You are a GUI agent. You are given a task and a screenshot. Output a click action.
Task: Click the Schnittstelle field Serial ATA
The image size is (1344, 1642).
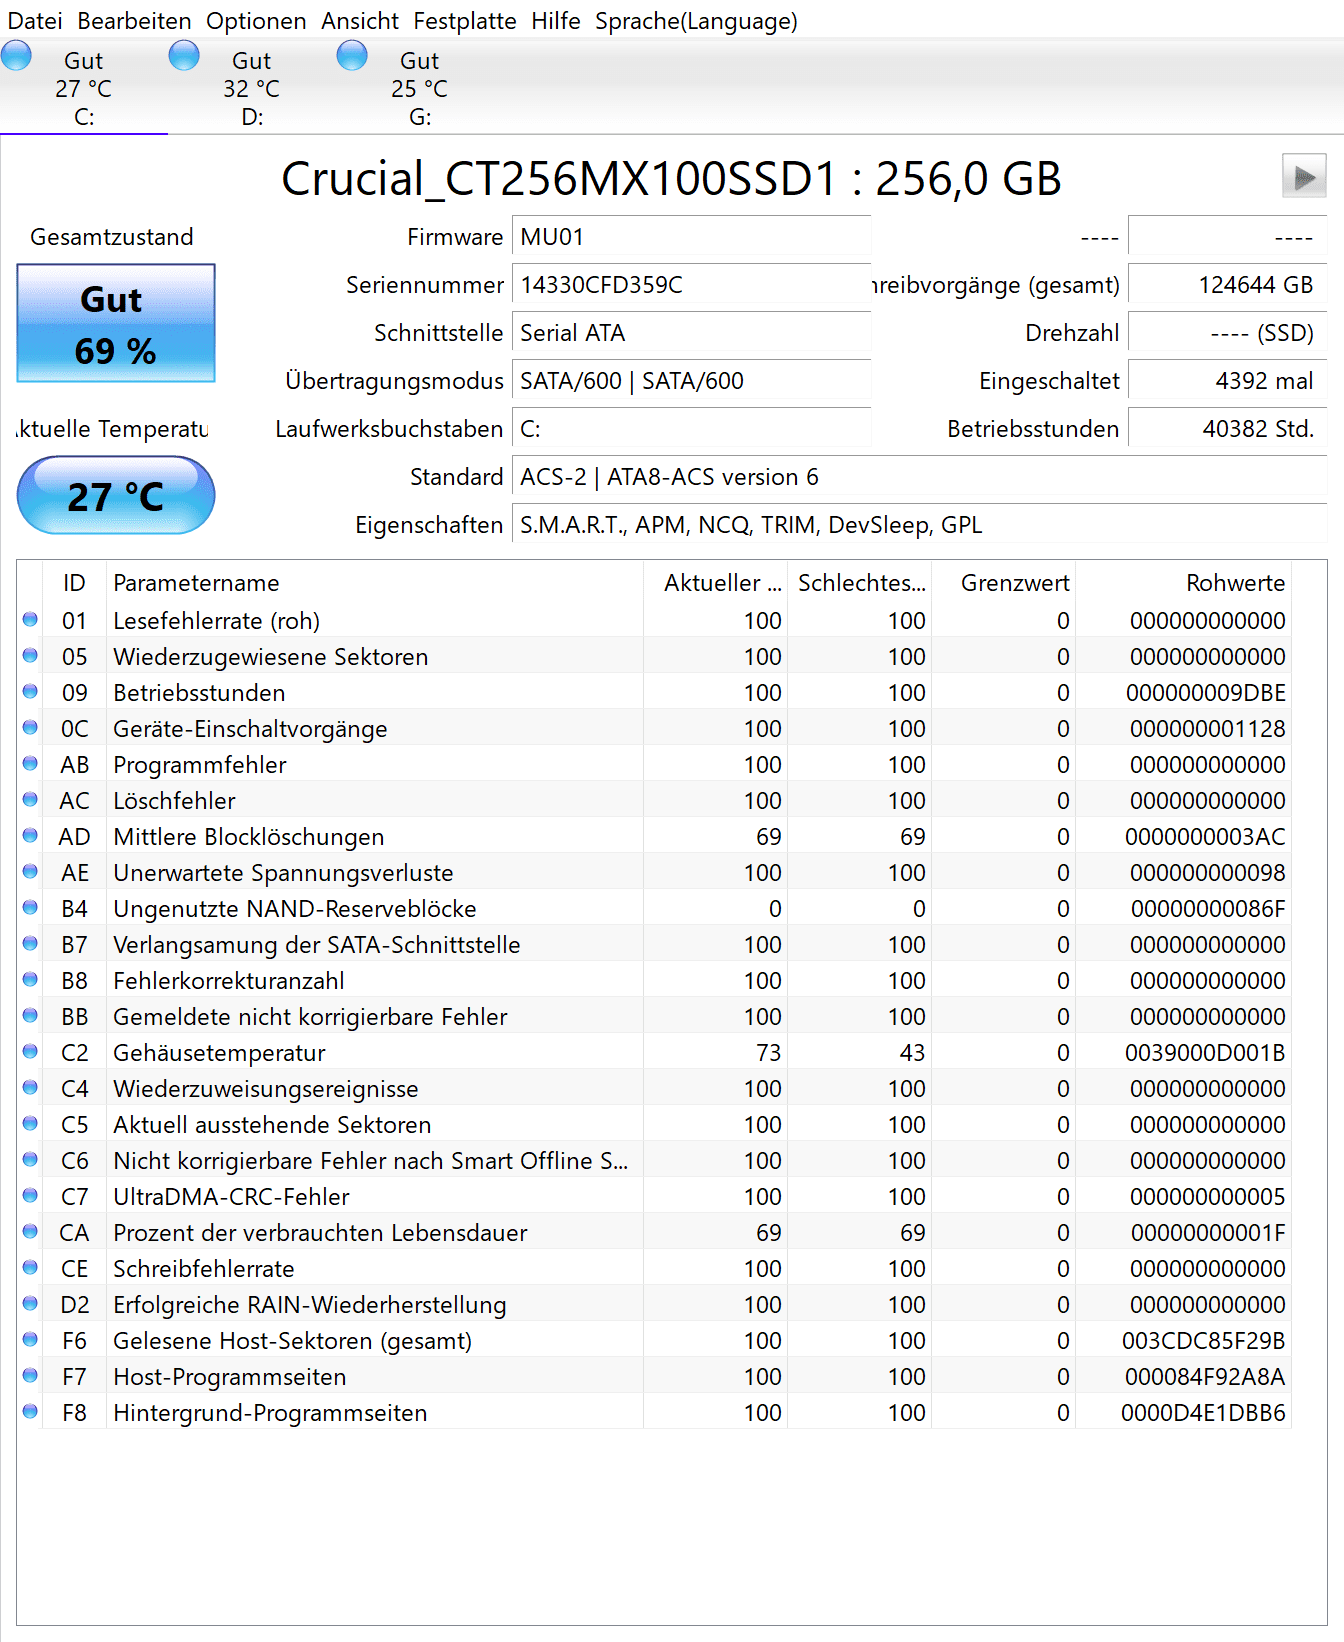click(x=691, y=333)
